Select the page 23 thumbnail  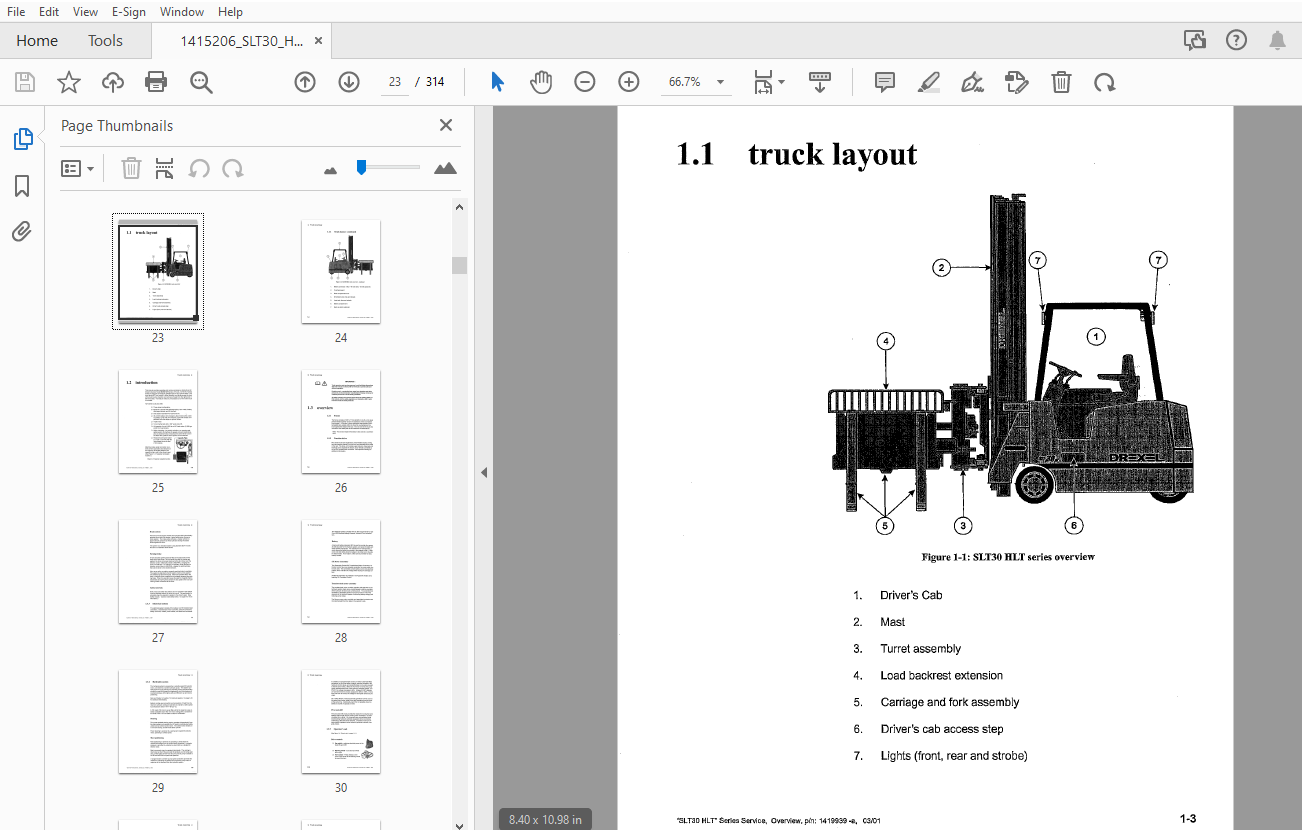(158, 272)
